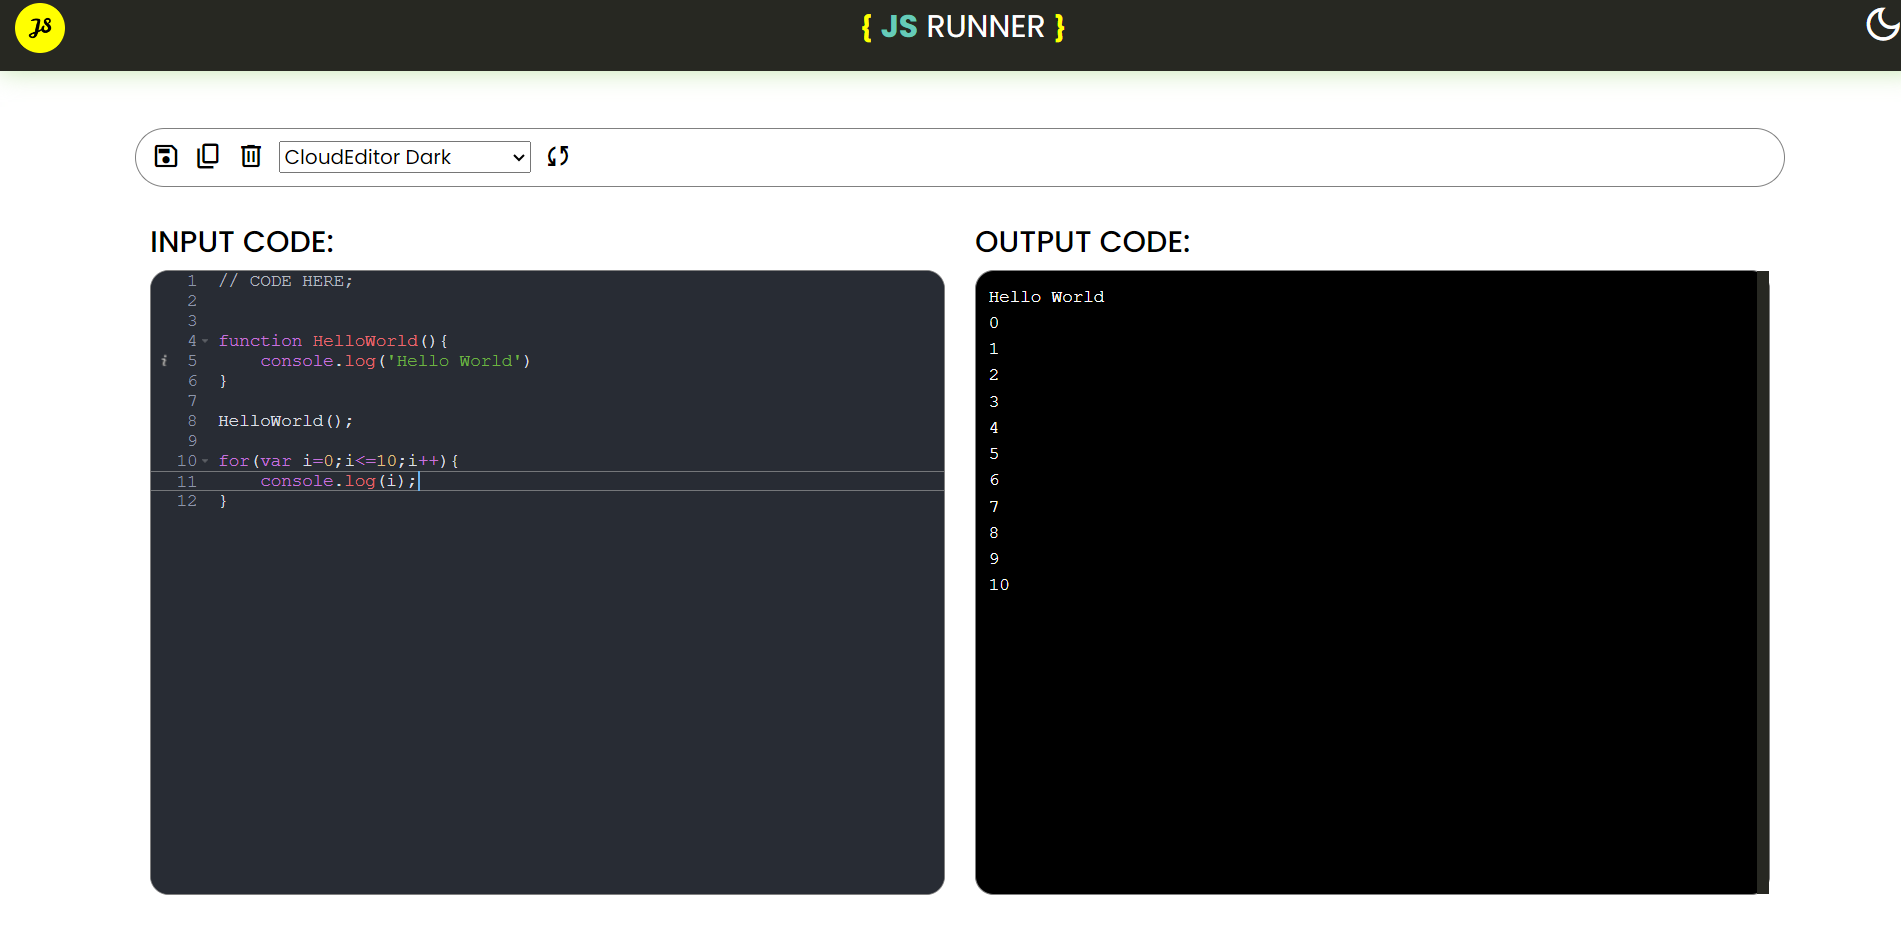
Task: Click the closing brace on line 6
Action: 223,381
